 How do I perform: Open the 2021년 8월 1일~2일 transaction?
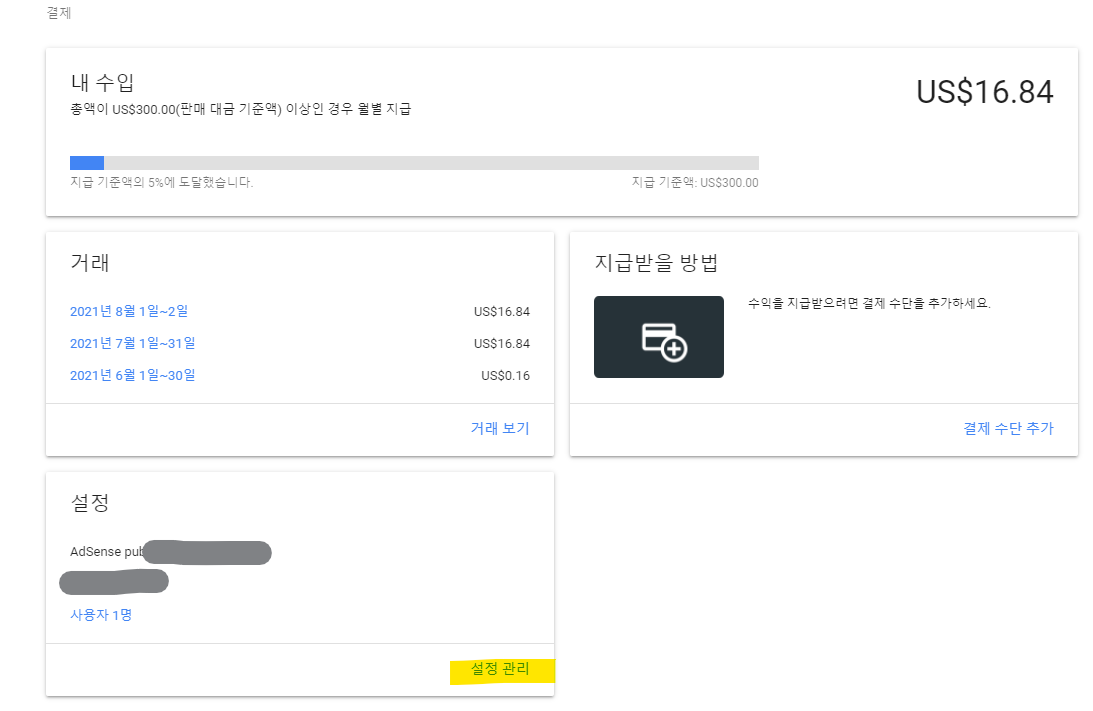(131, 311)
